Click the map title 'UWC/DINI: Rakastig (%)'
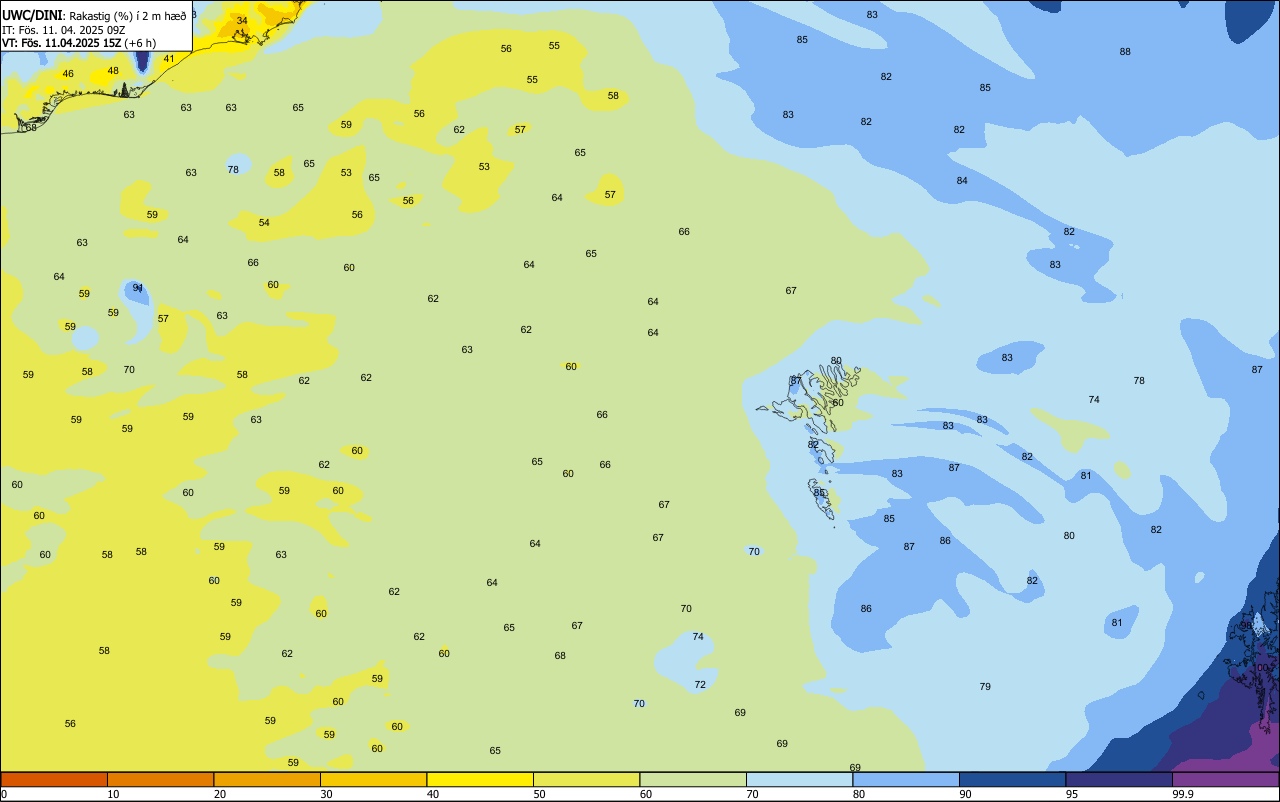 (65, 16)
